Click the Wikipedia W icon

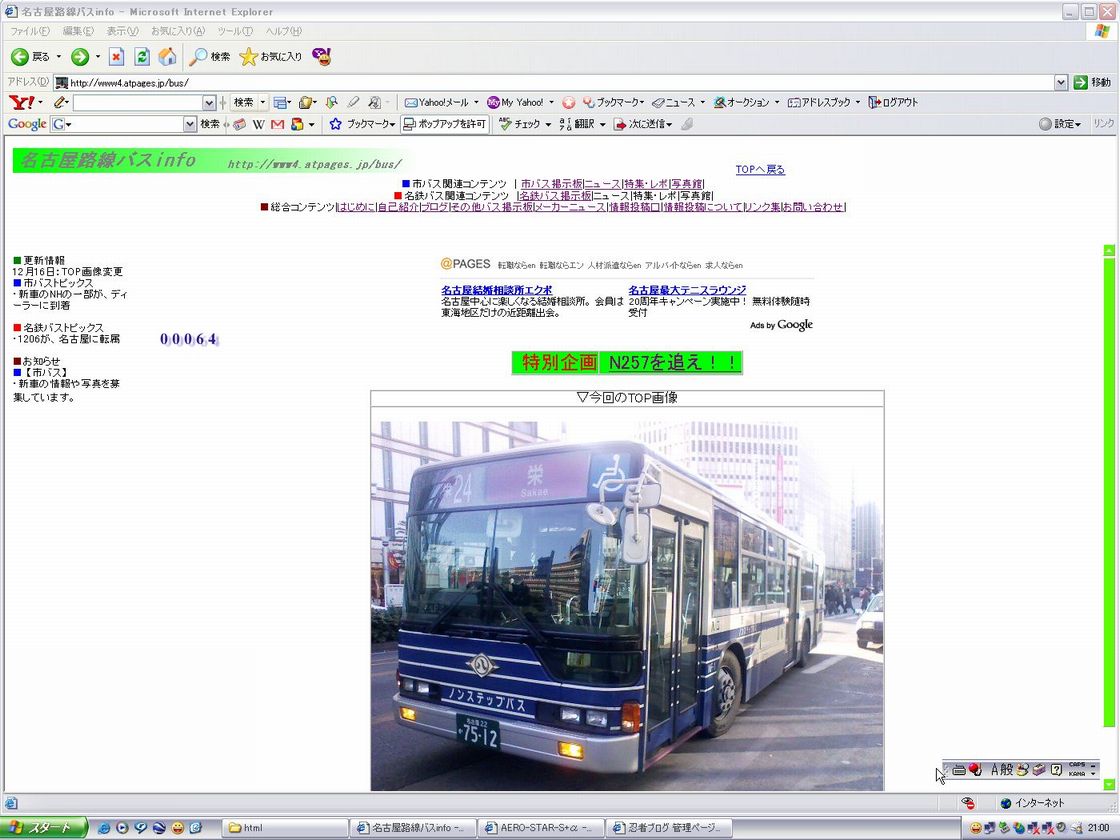click(259, 124)
